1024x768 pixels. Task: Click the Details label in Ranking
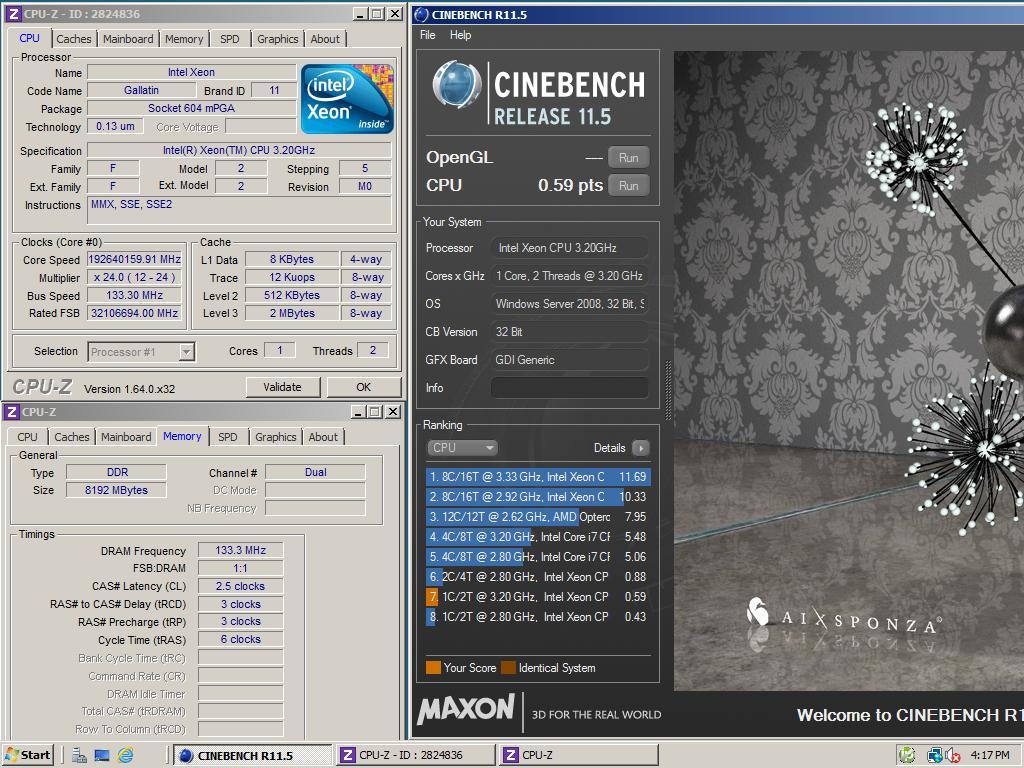pyautogui.click(x=609, y=448)
